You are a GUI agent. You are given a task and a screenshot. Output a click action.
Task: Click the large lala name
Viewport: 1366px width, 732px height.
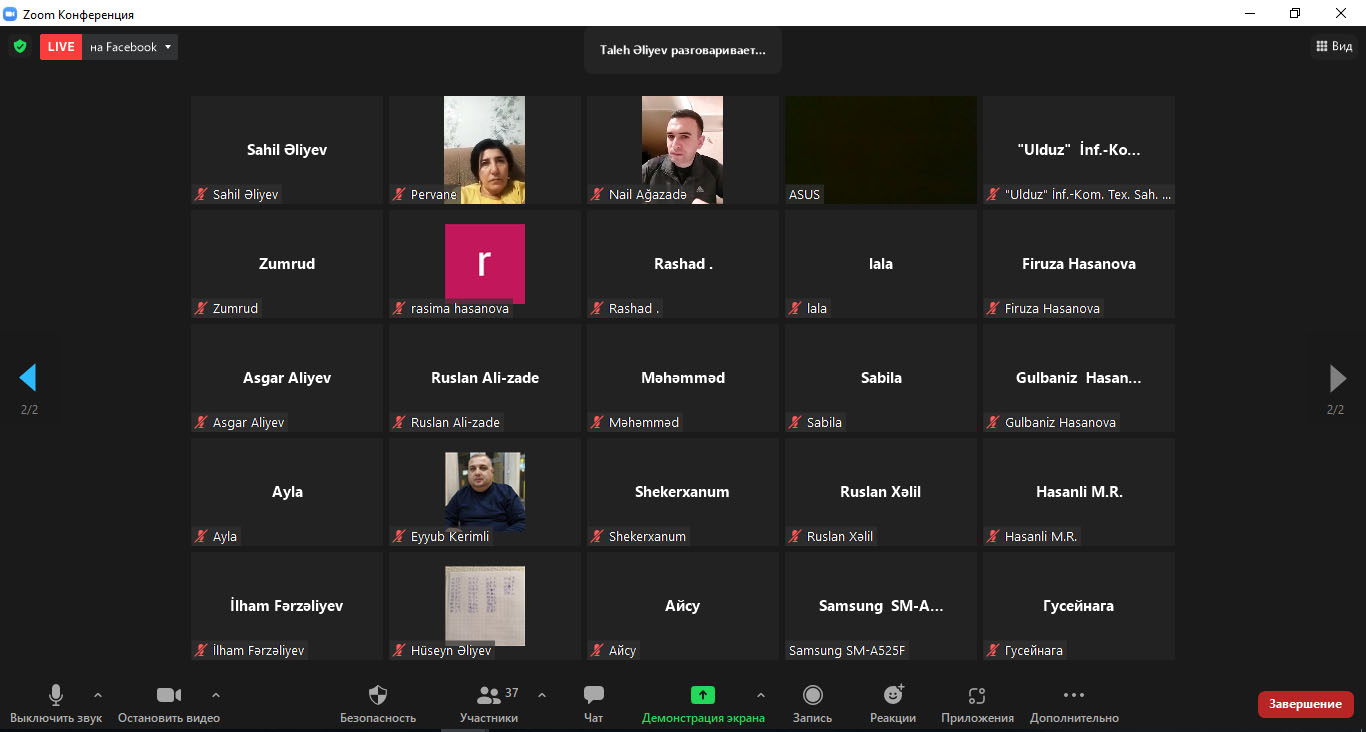point(881,264)
